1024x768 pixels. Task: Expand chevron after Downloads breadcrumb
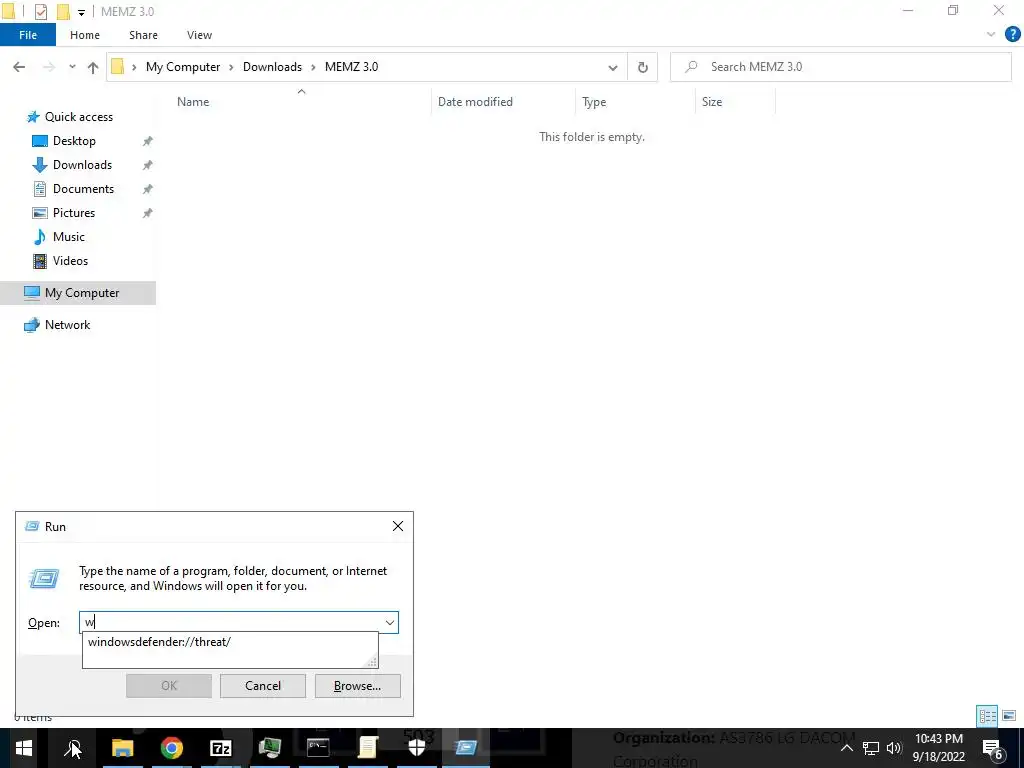coord(313,67)
